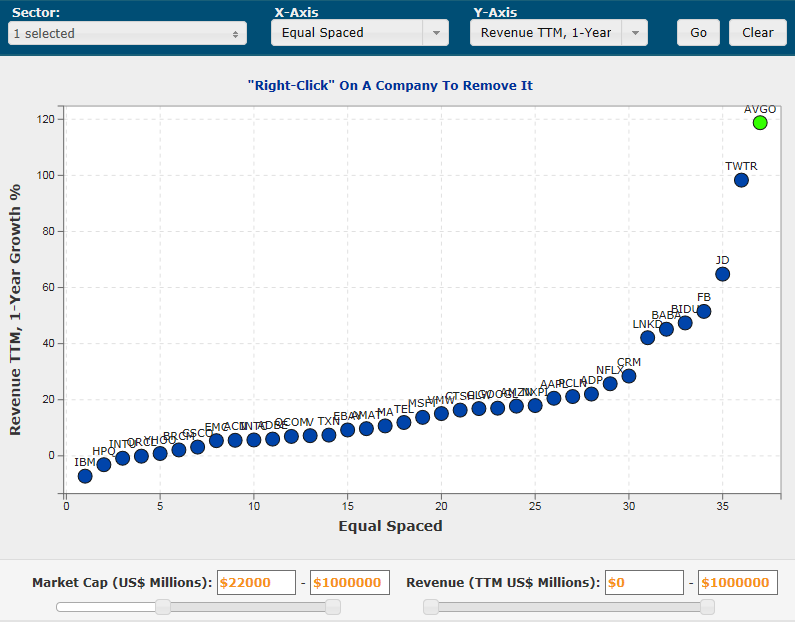Screen dimensions: 795x622
Task: Open the X-Axis Equal Spaced dropdown arrow
Action: pos(436,33)
